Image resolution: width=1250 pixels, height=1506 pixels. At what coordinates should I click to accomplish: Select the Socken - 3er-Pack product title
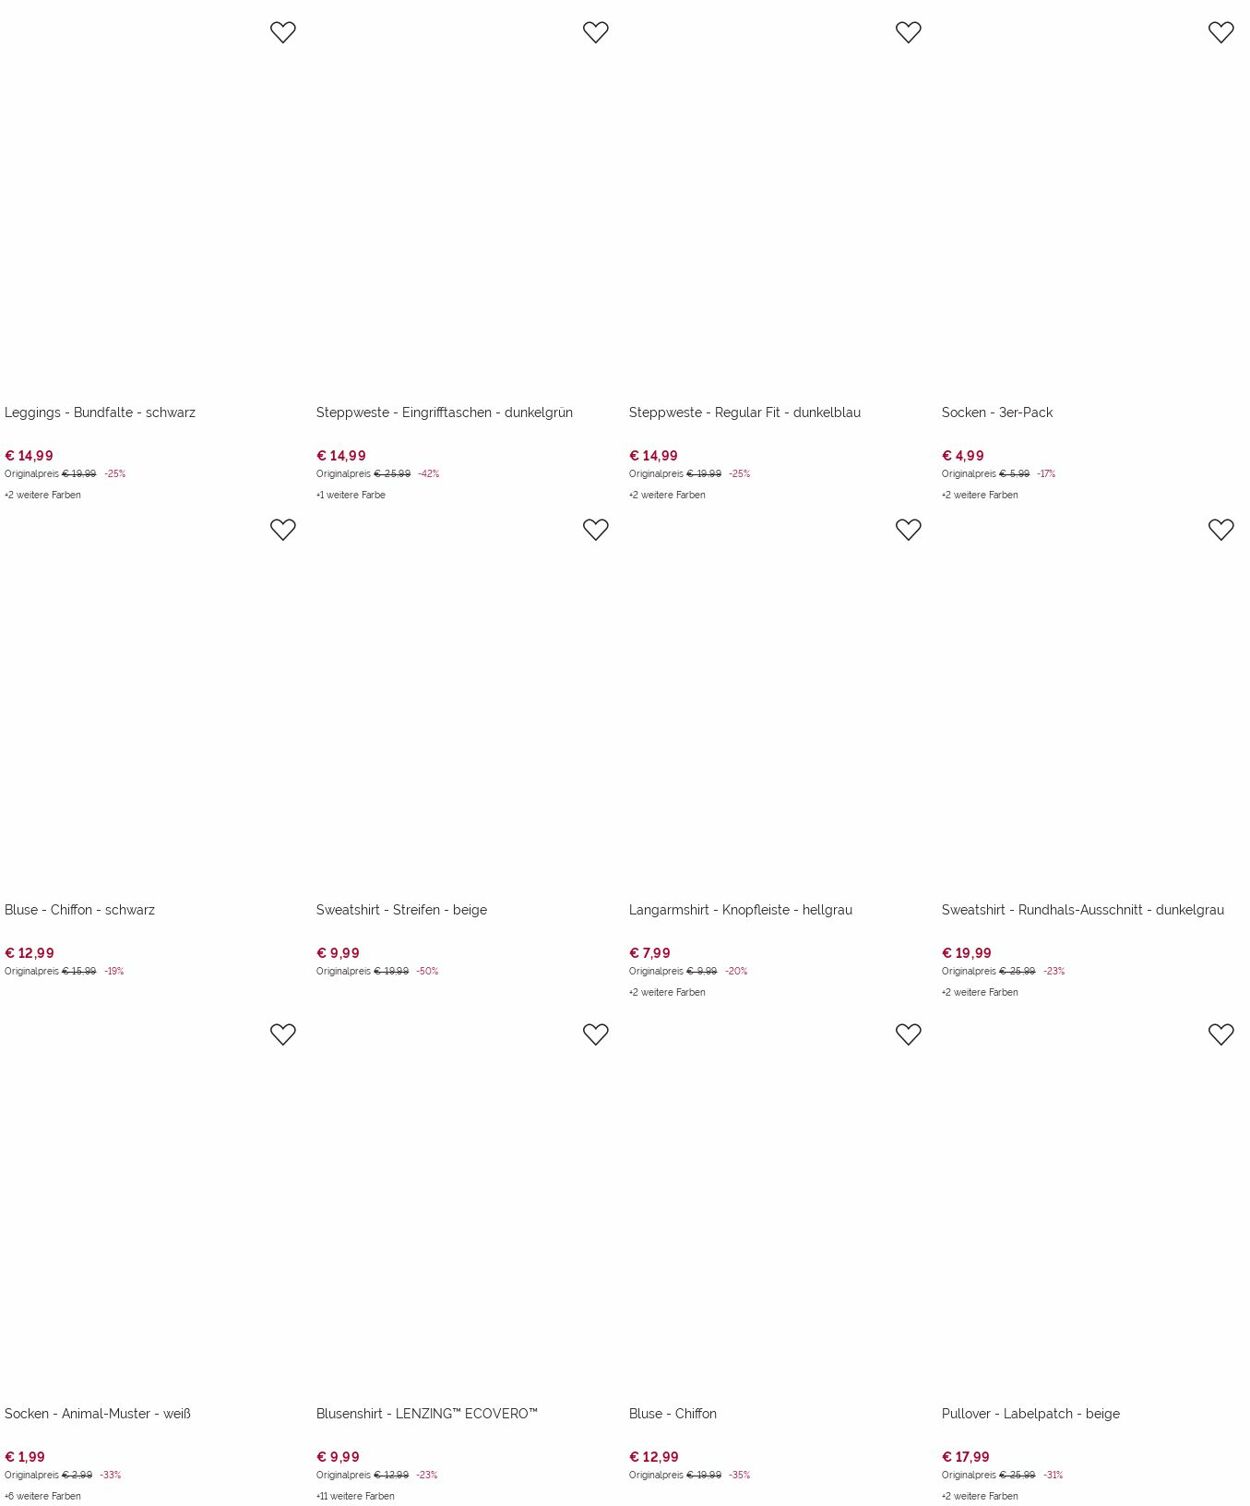point(997,412)
